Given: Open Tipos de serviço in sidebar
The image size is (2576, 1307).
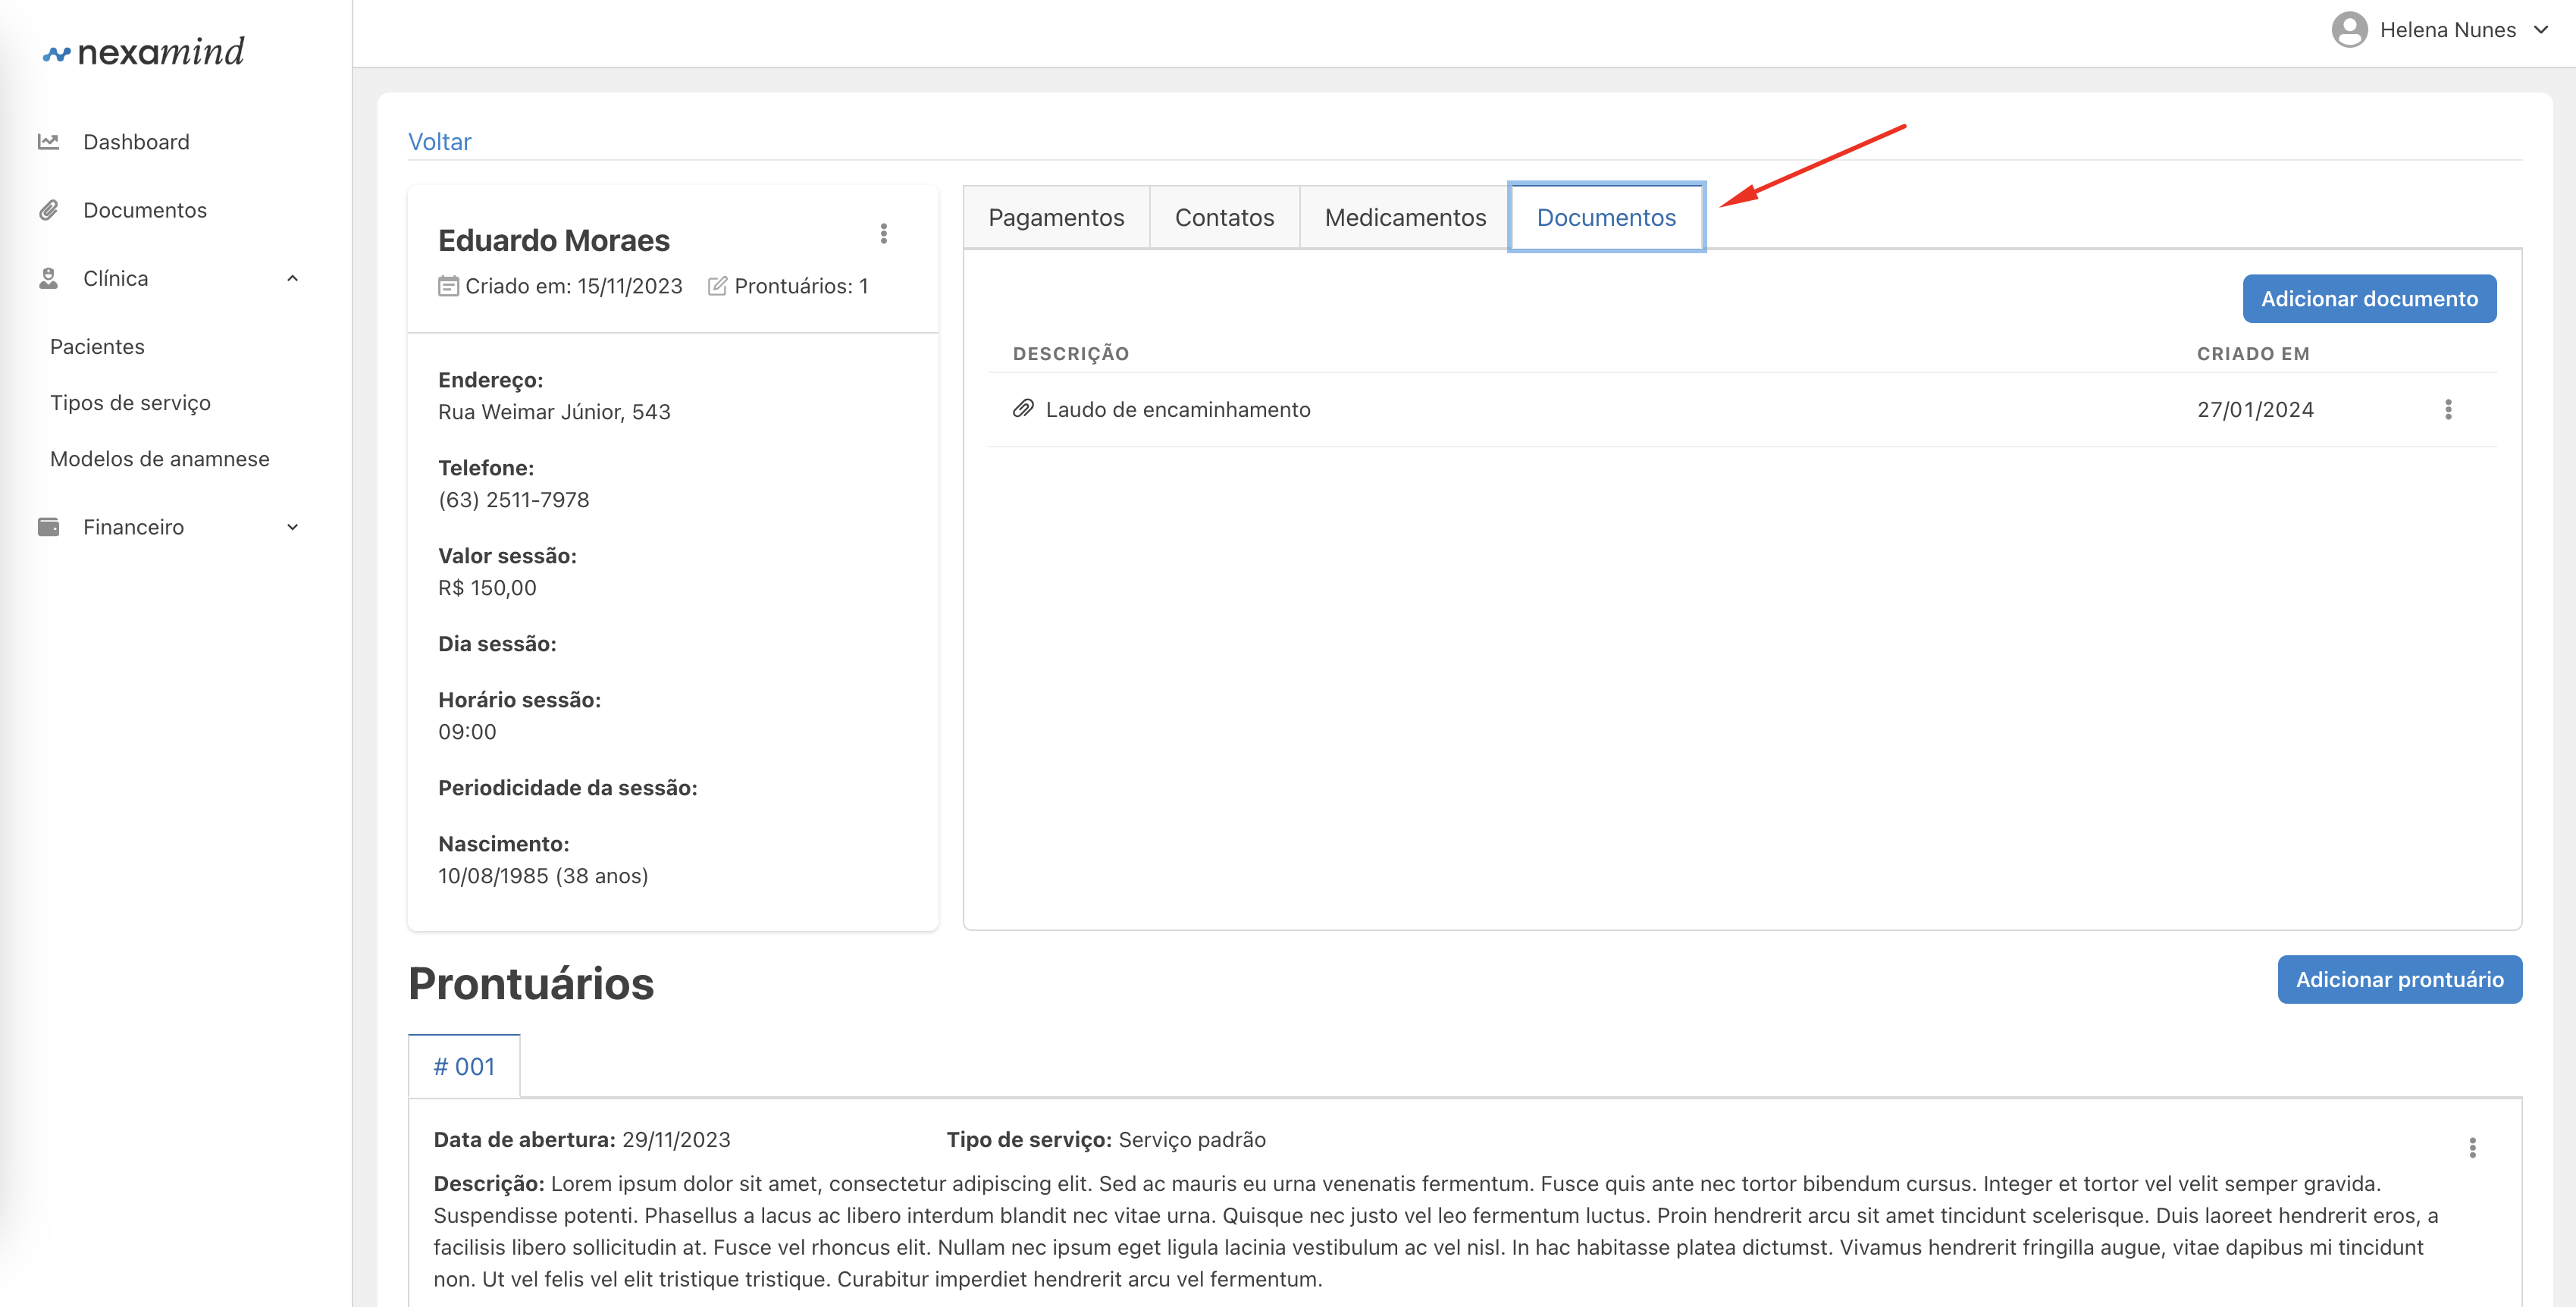Looking at the screenshot, I should tap(130, 403).
